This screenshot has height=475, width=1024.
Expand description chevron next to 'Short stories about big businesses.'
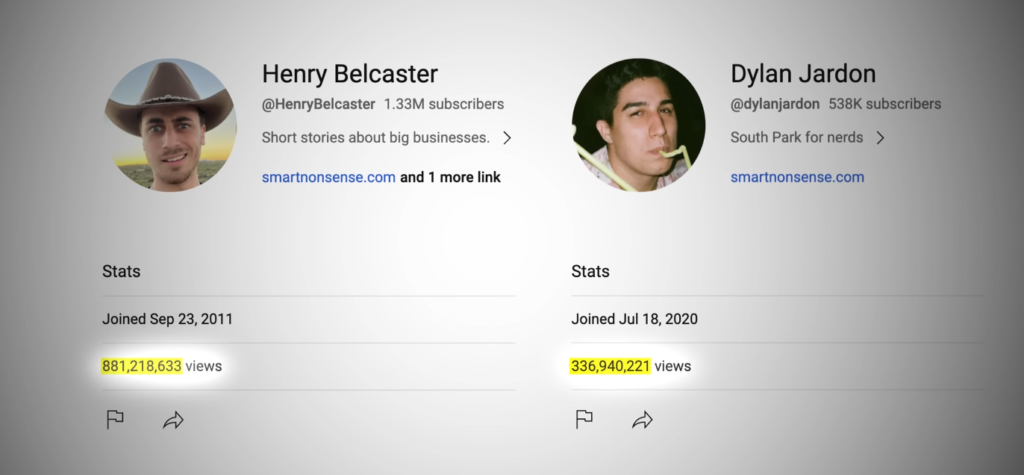click(x=507, y=138)
